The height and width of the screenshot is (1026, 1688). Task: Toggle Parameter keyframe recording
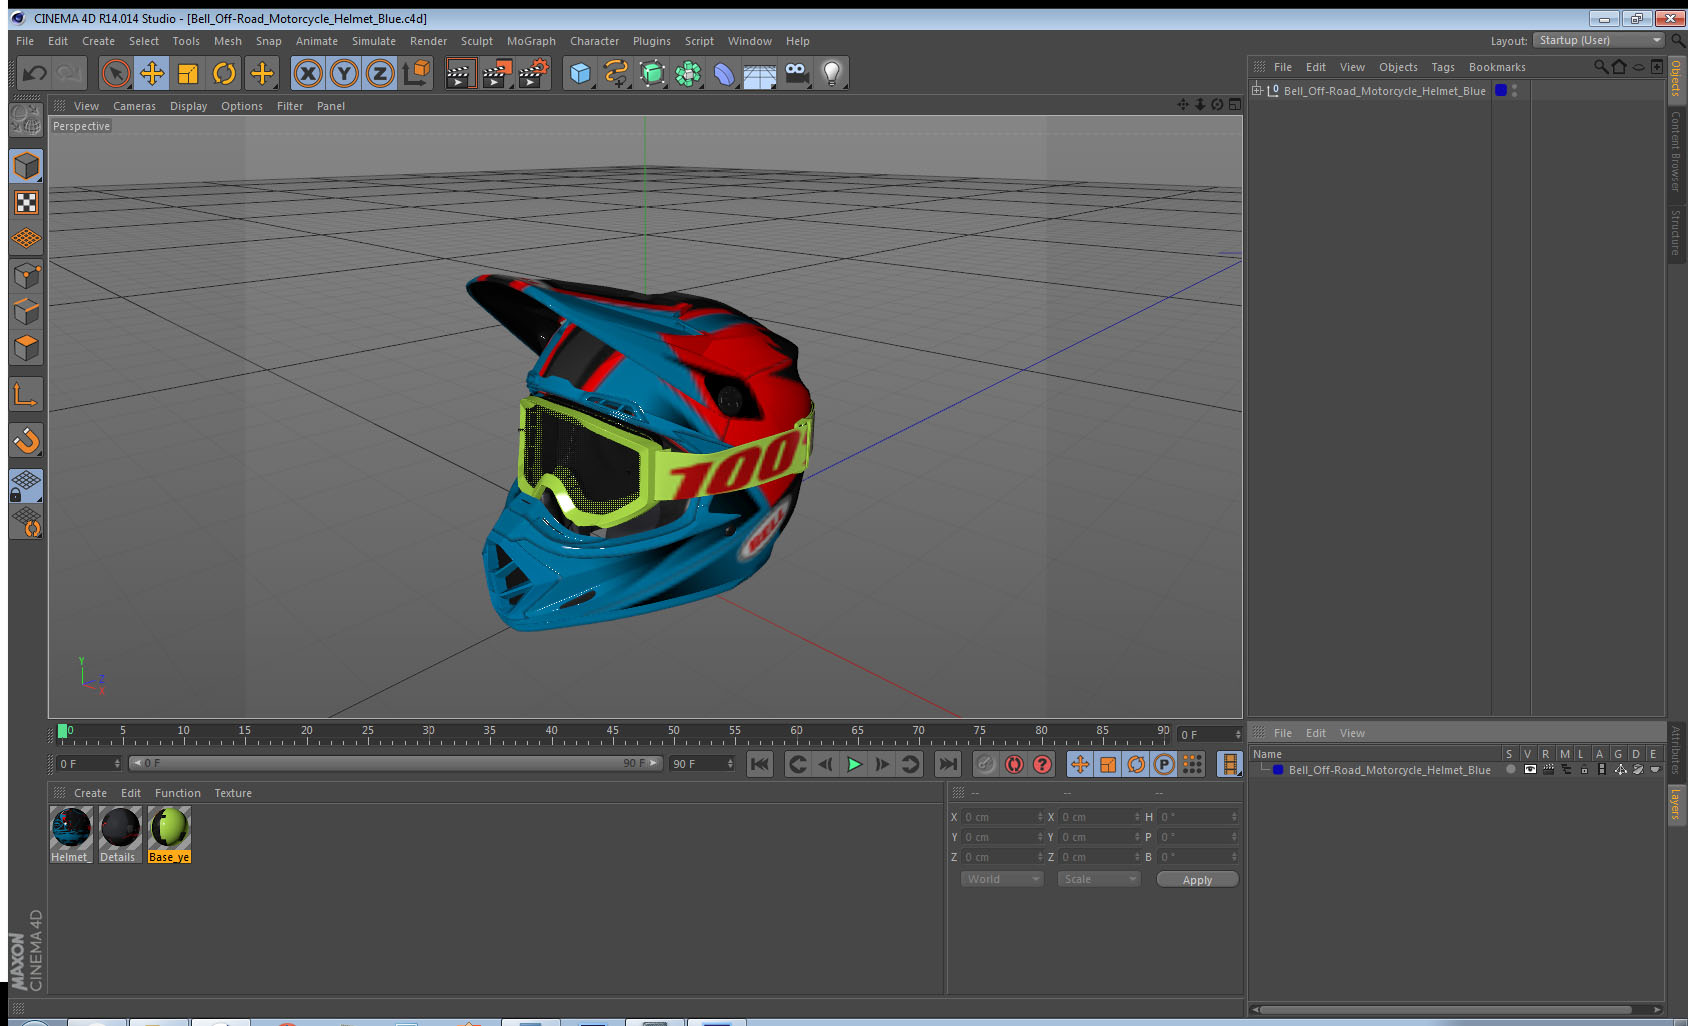pyautogui.click(x=1164, y=764)
